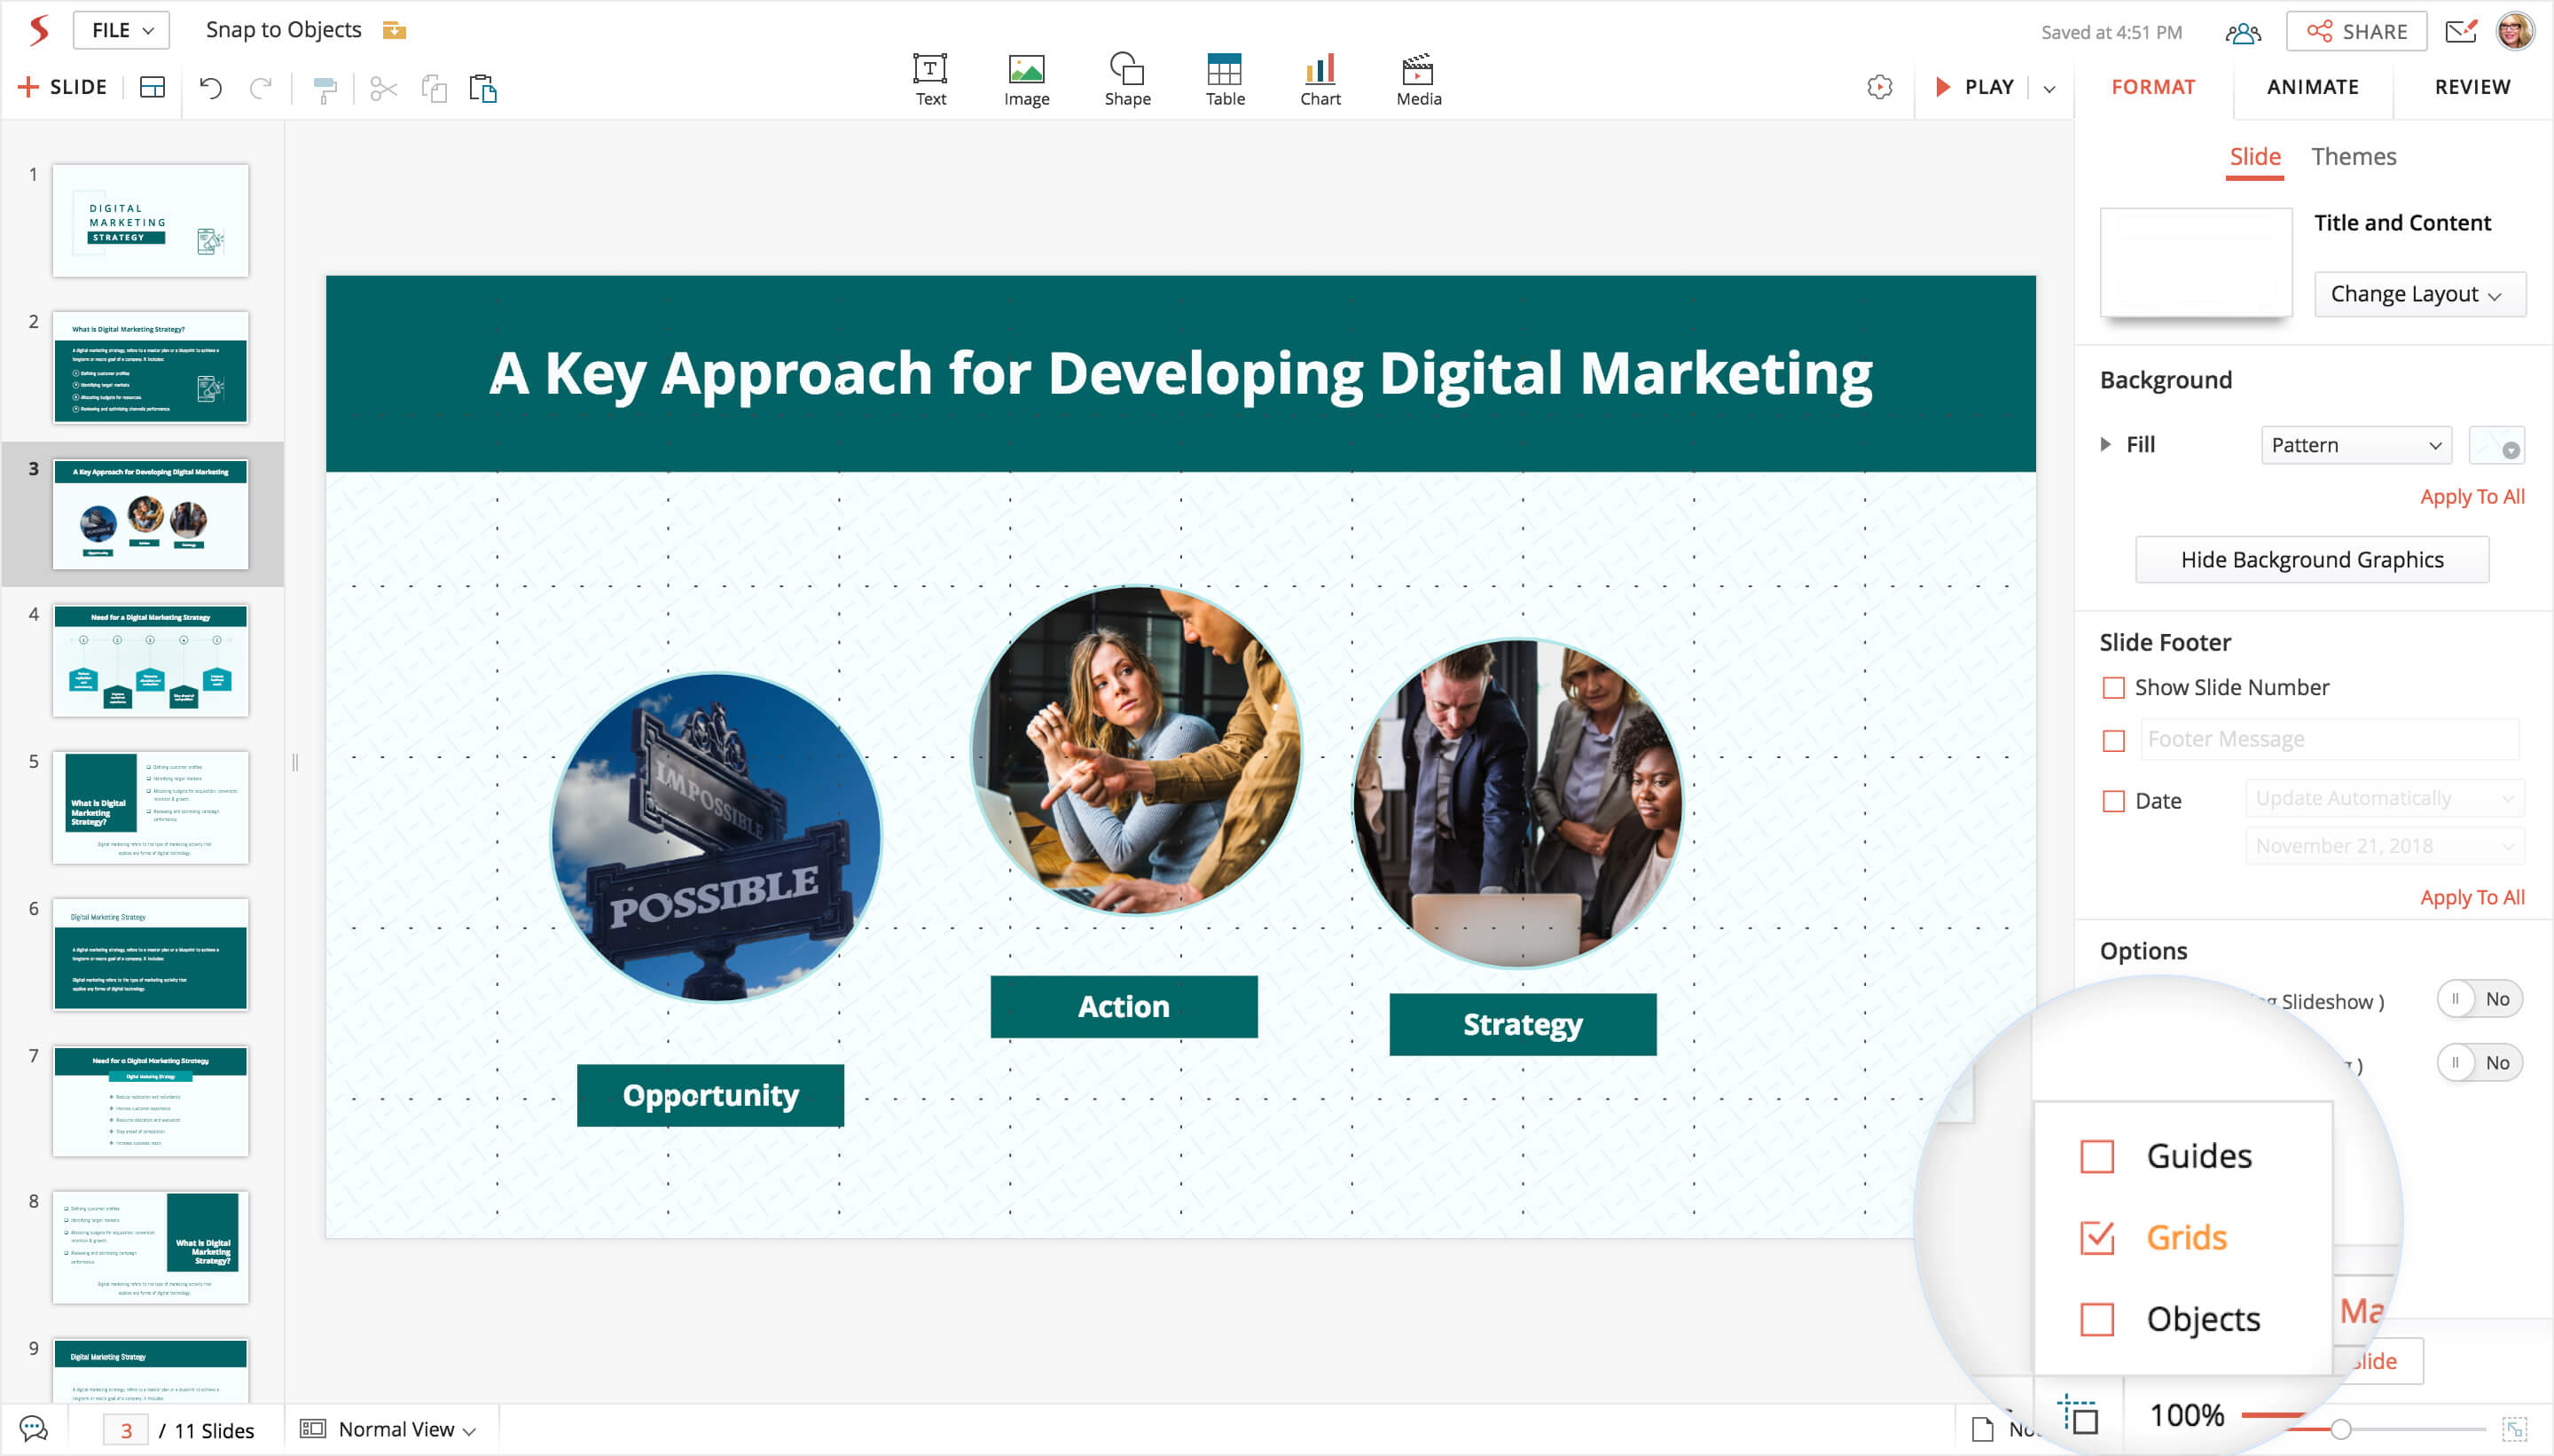Image resolution: width=2554 pixels, height=1456 pixels.
Task: Enable the Guides checkbox
Action: pos(2096,1157)
